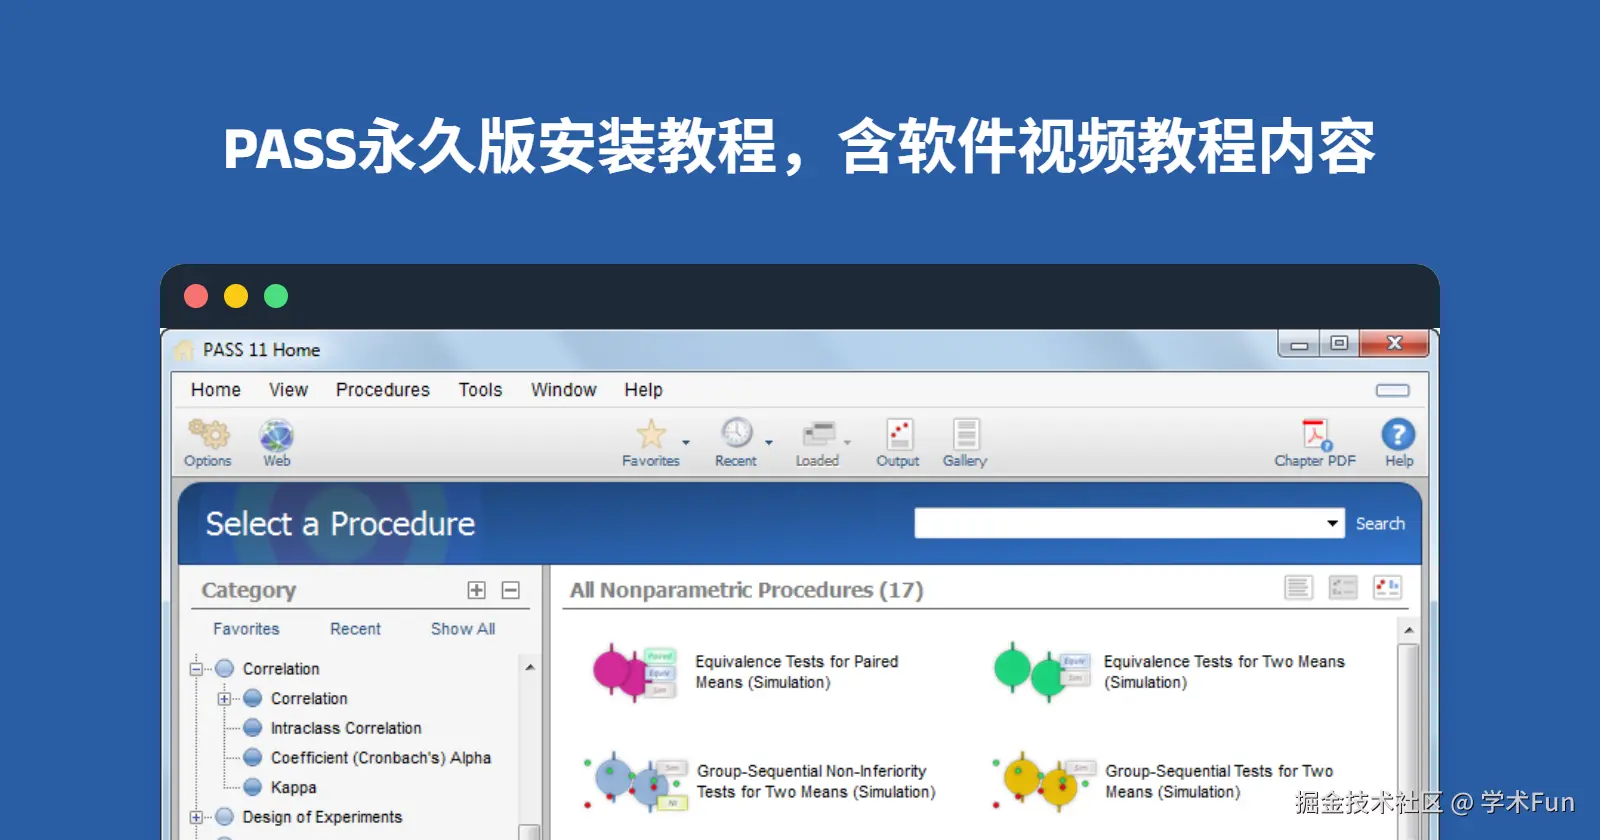
Task: Click the Group-Sequential Non-Inferiority Tests icon
Action: click(x=636, y=782)
